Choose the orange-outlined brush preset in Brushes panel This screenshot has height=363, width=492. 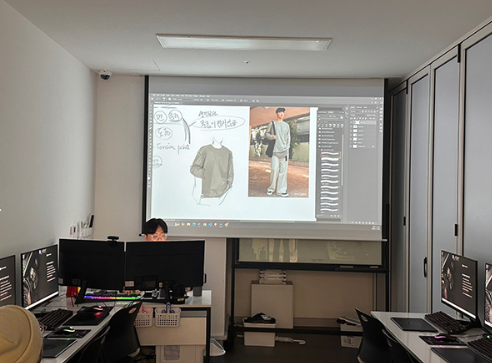(331, 155)
